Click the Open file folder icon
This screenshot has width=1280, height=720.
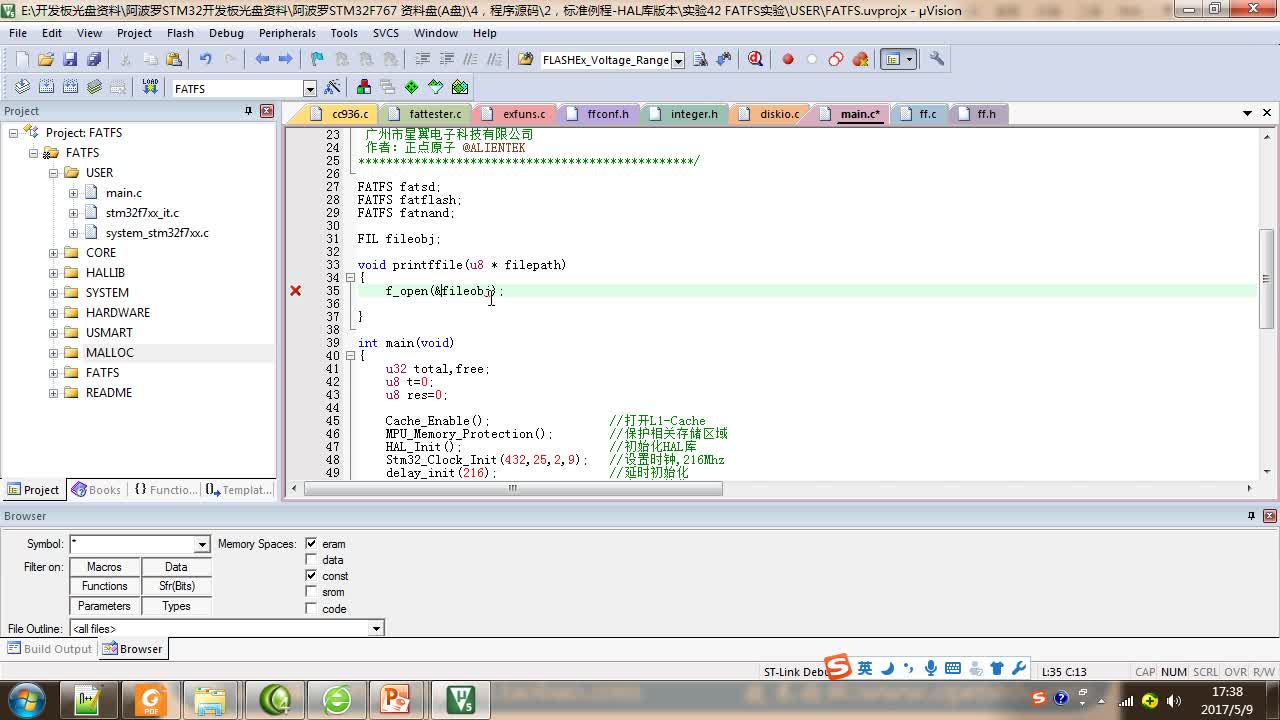(x=45, y=59)
